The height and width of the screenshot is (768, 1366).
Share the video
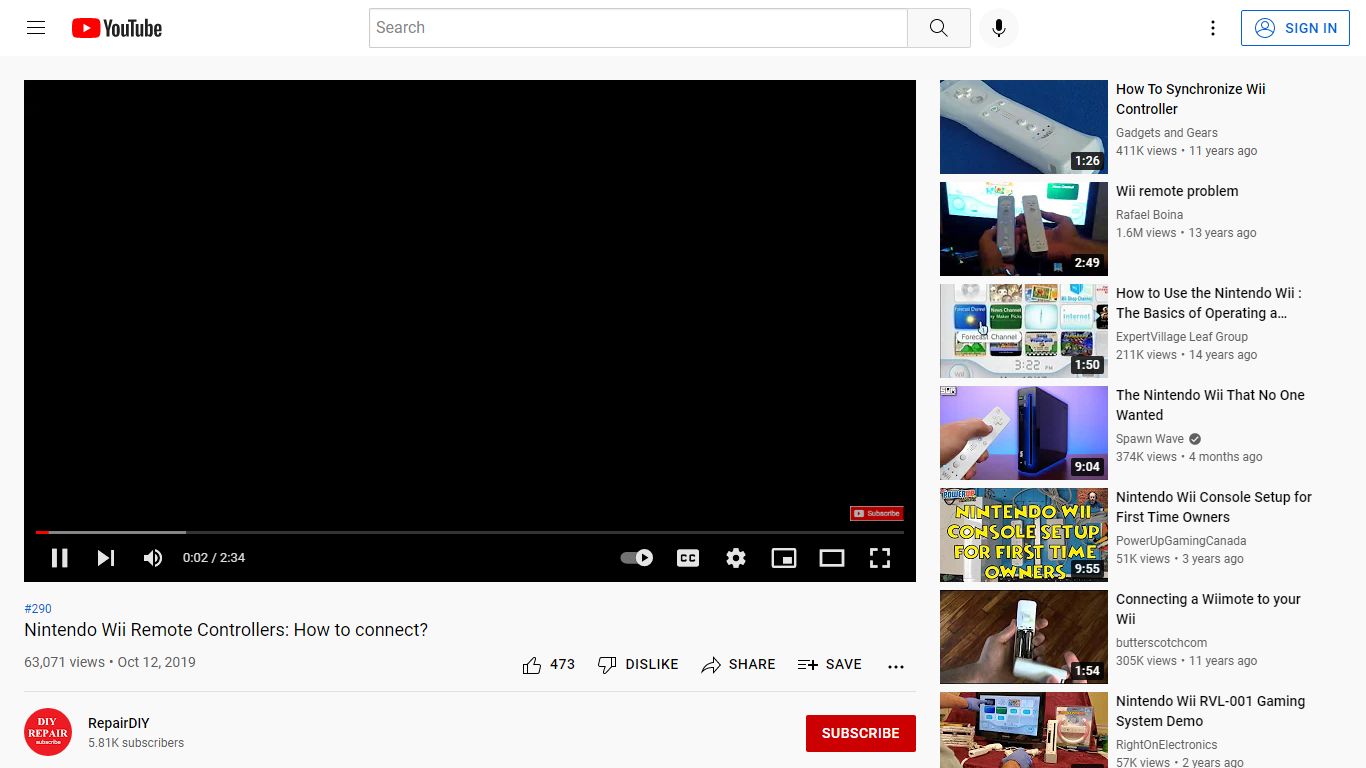[x=738, y=664]
